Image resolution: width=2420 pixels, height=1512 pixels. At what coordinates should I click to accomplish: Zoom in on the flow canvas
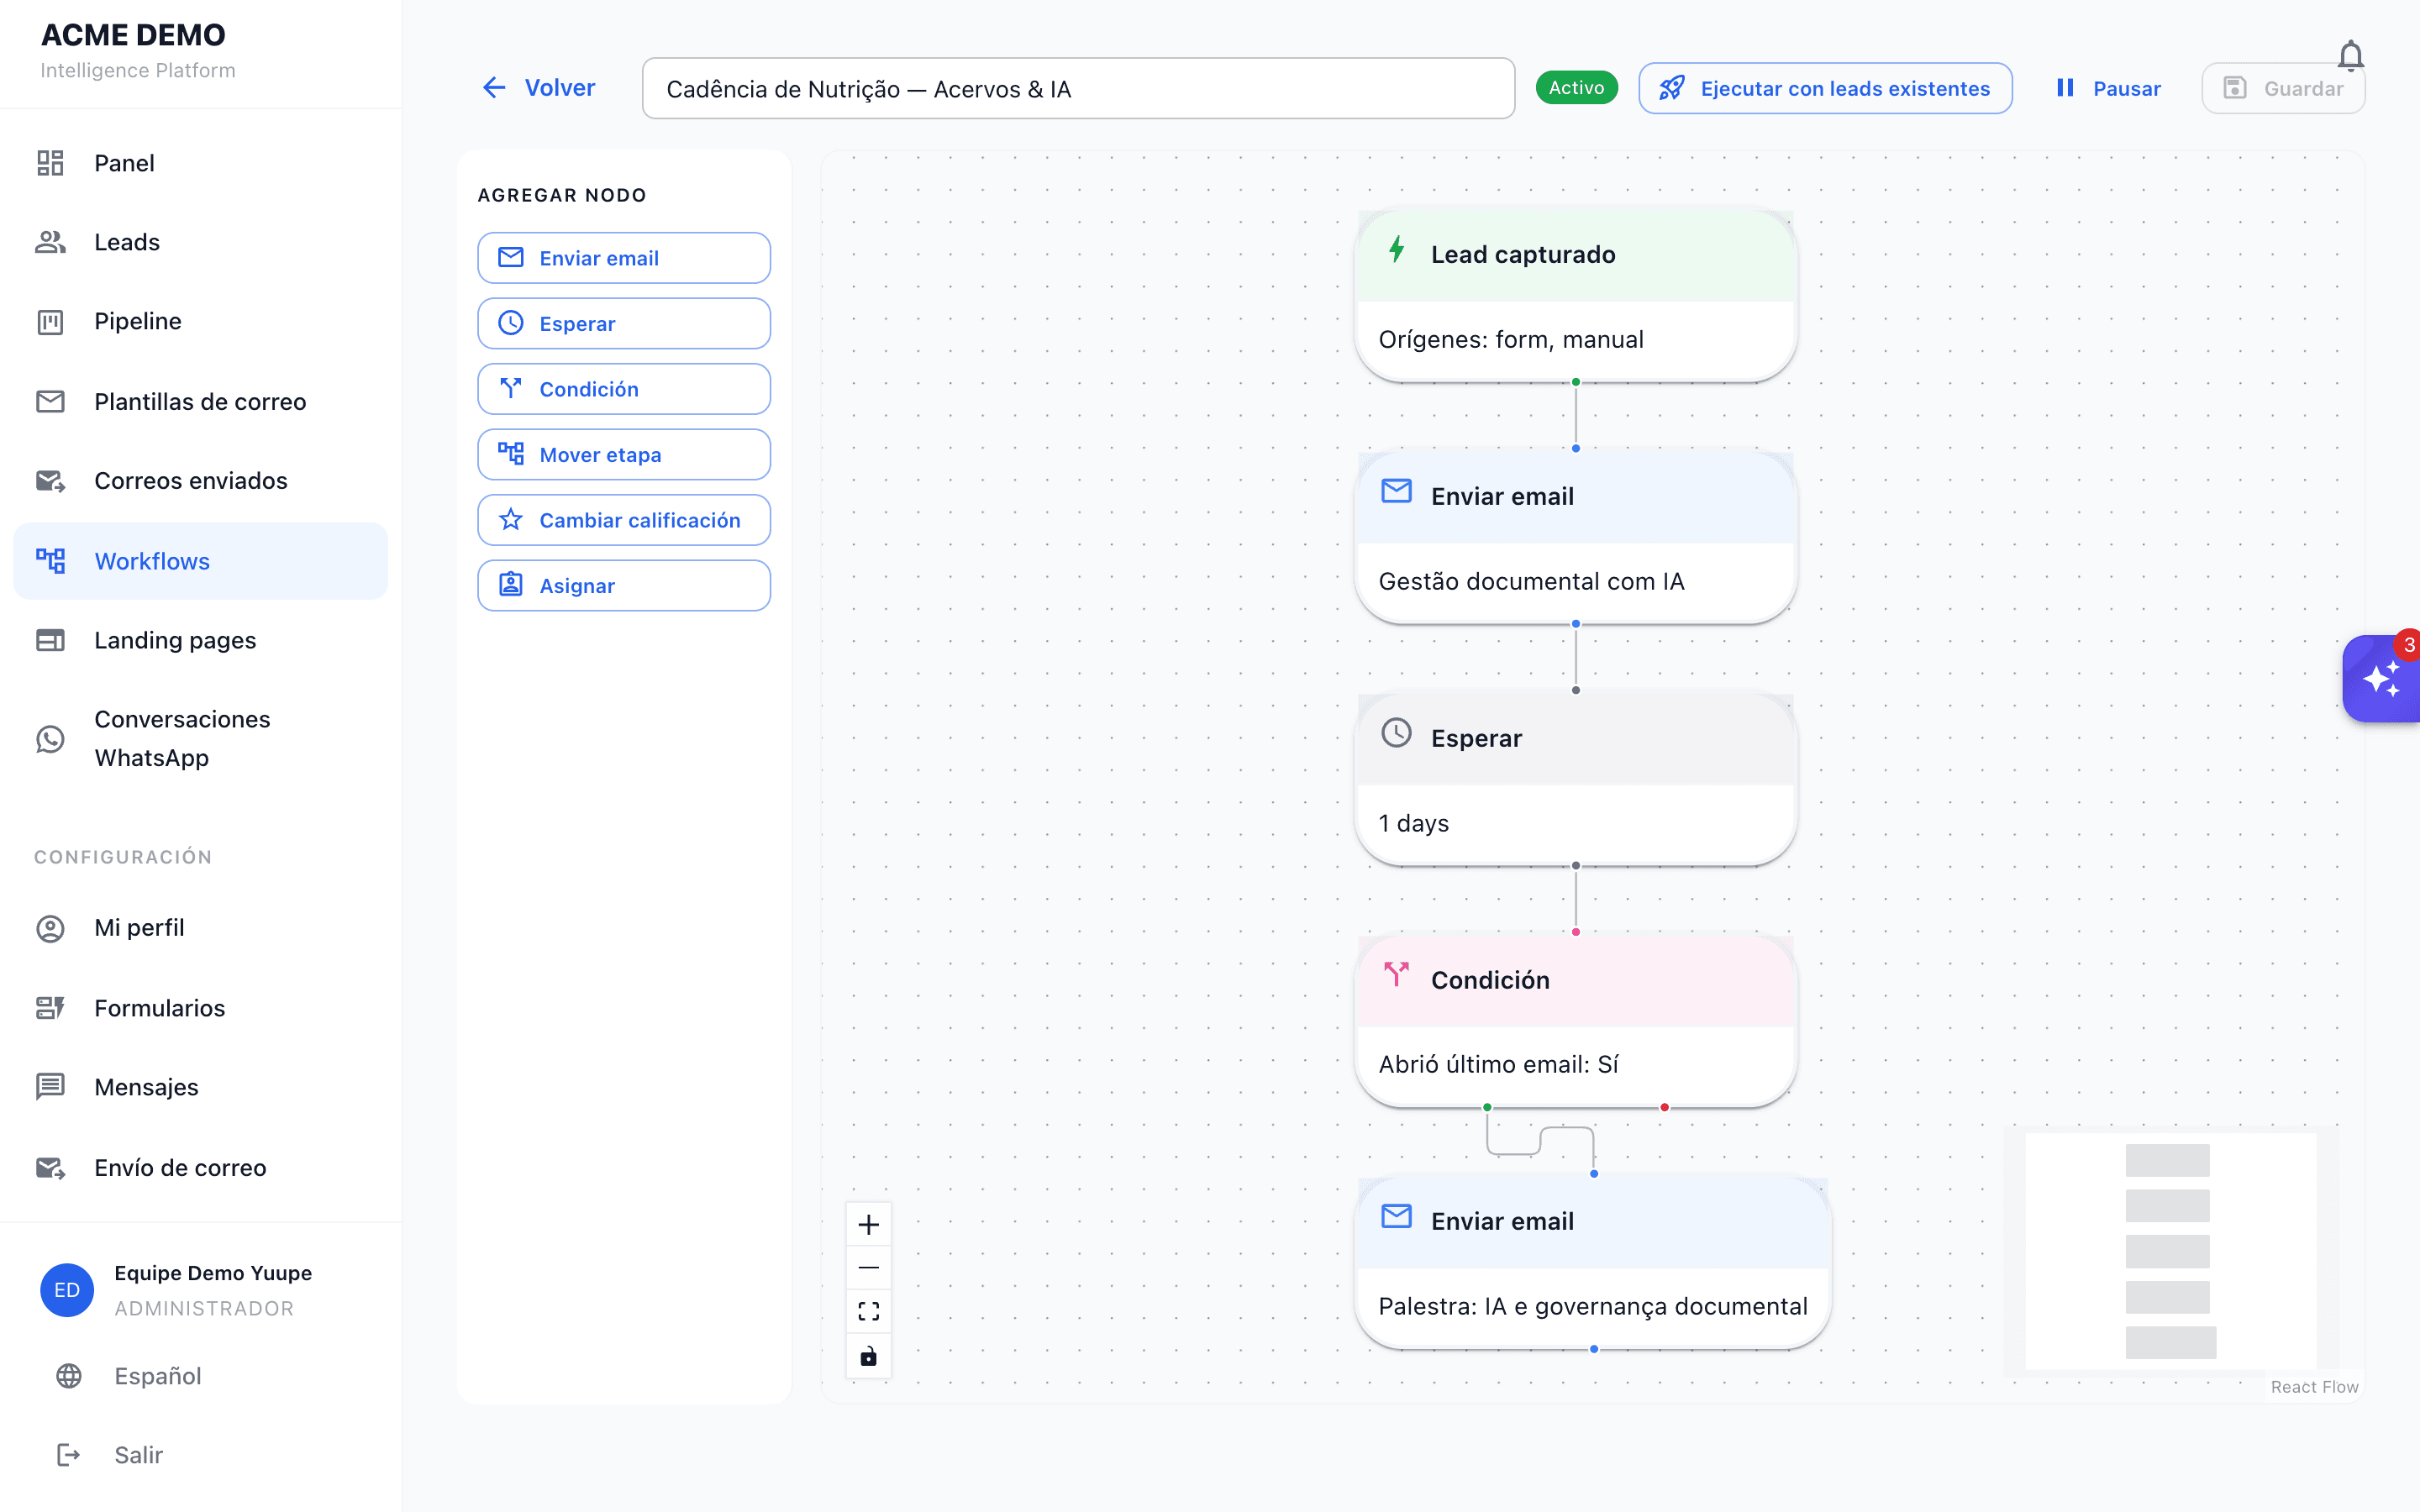[x=868, y=1224]
